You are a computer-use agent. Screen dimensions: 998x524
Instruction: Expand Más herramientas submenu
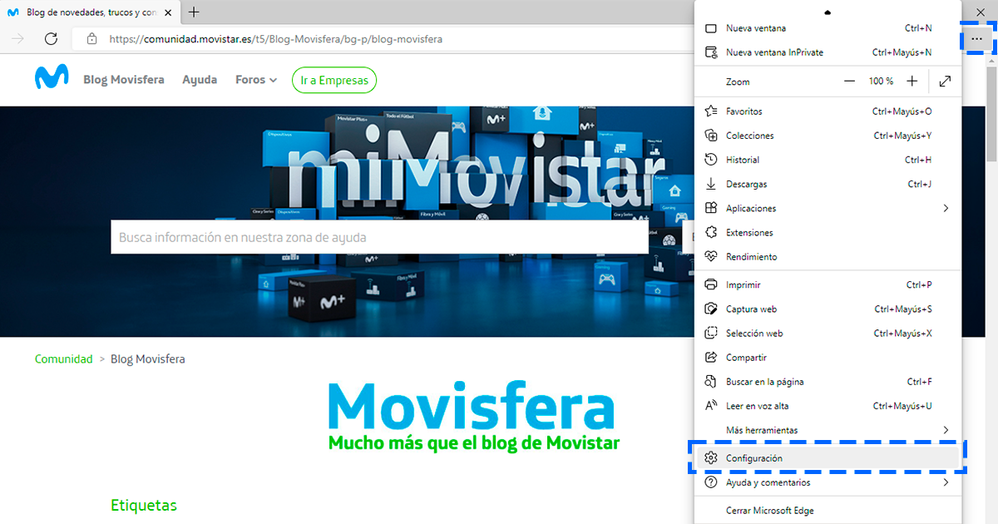pyautogui.click(x=945, y=430)
